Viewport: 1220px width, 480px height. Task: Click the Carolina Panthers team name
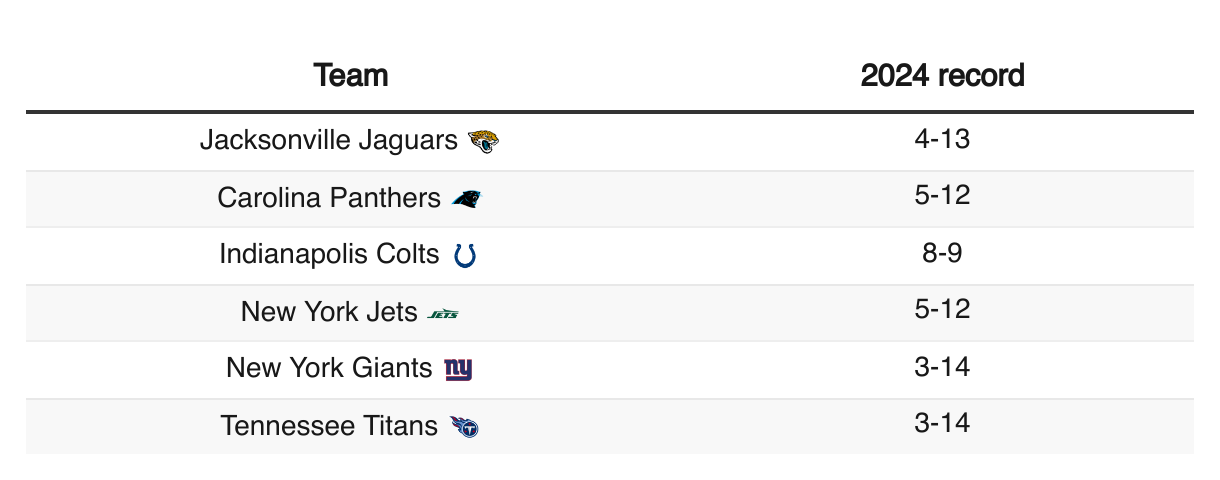tap(329, 198)
